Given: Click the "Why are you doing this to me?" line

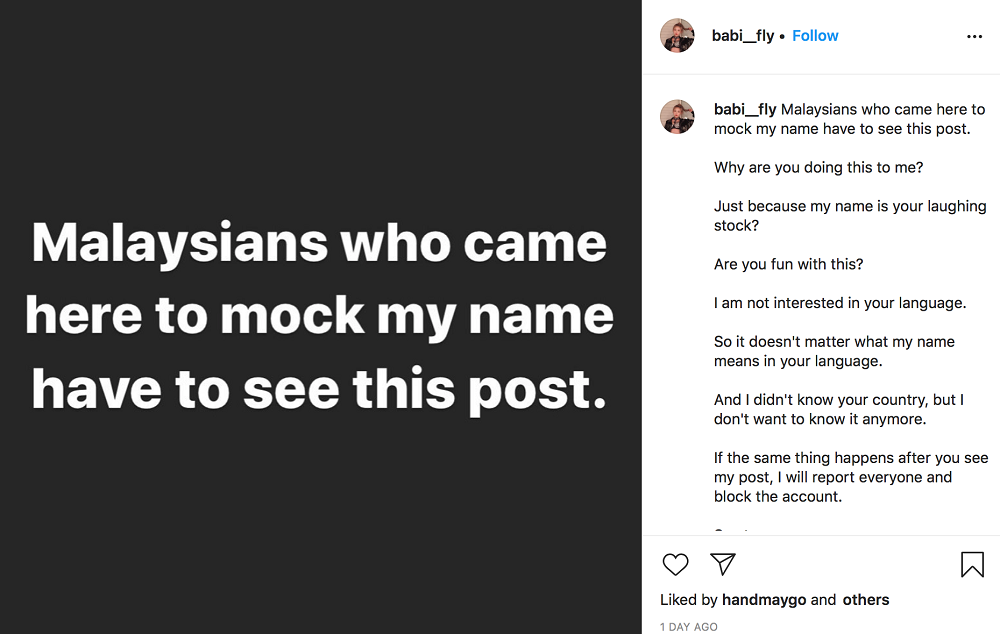Looking at the screenshot, I should (818, 168).
